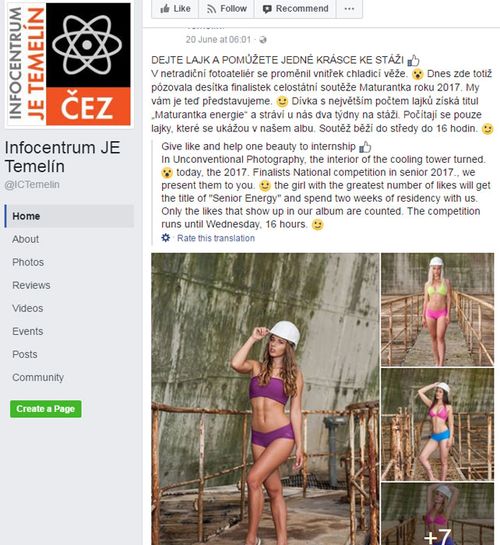This screenshot has height=545, width=500.
Task: Click the thumbs-up Like button
Action: coord(175,9)
